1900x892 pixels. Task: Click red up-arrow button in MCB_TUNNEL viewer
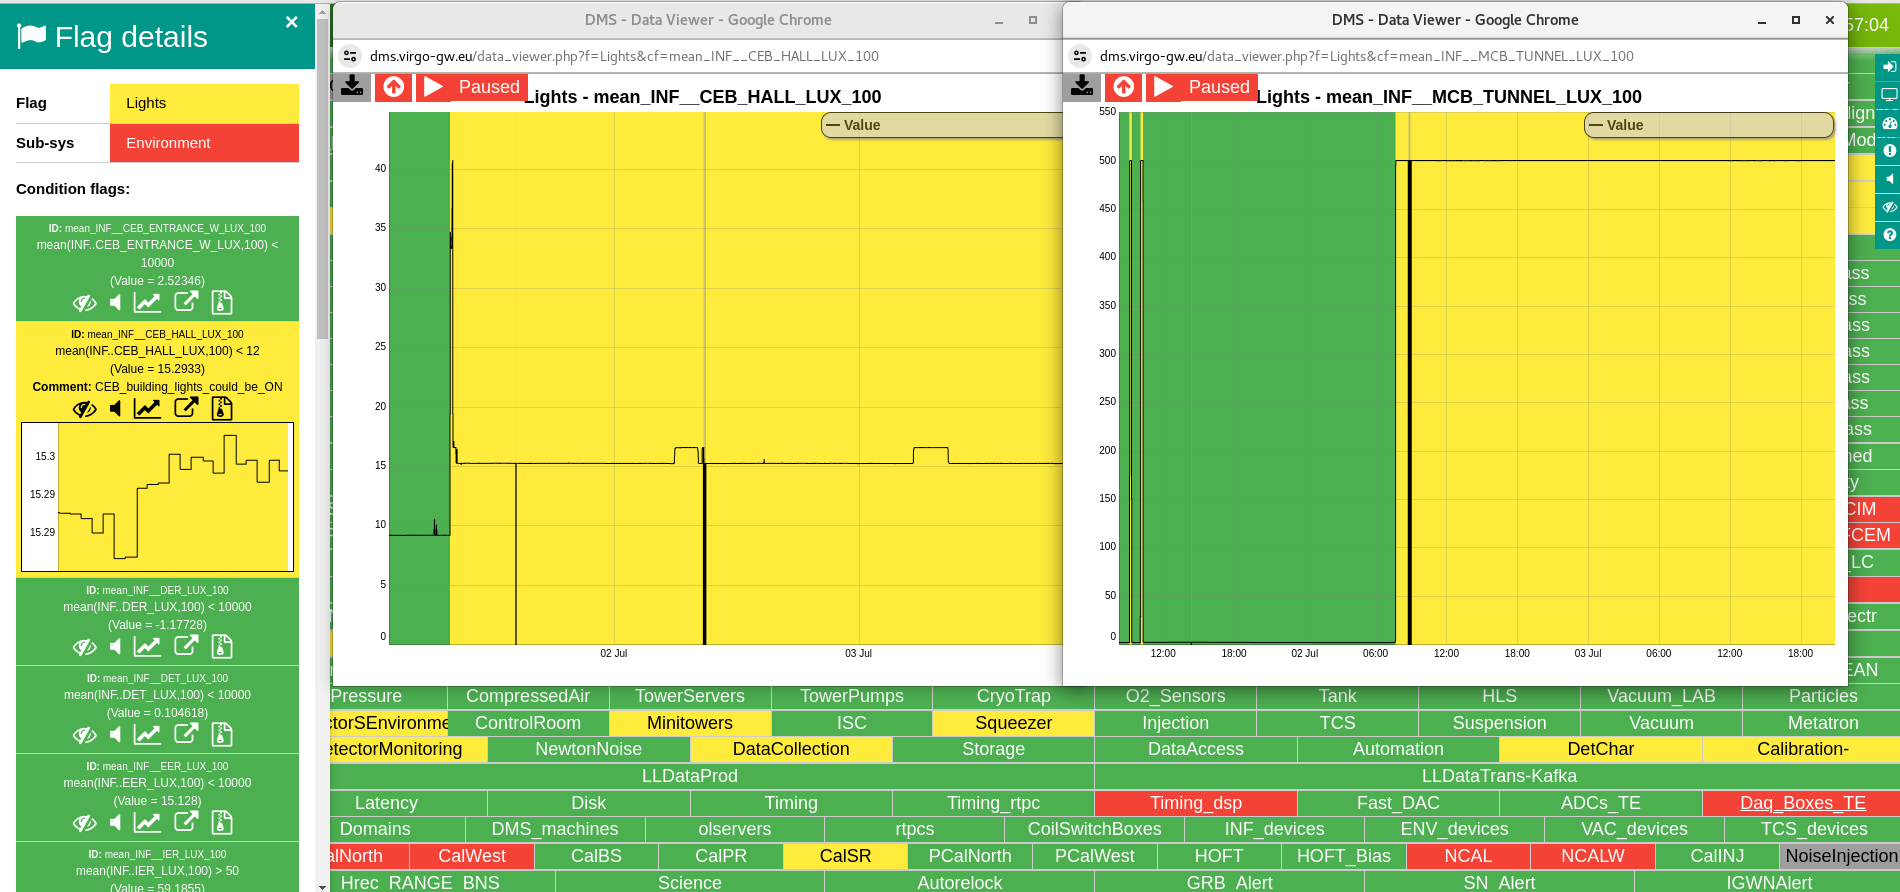point(1124,87)
